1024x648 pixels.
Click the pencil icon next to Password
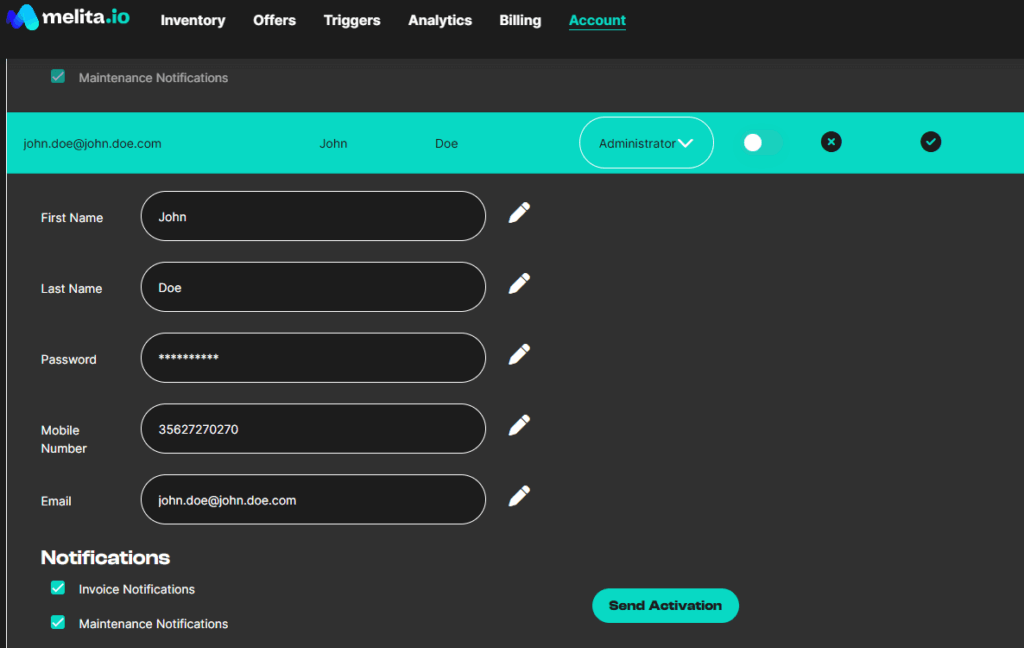(519, 354)
